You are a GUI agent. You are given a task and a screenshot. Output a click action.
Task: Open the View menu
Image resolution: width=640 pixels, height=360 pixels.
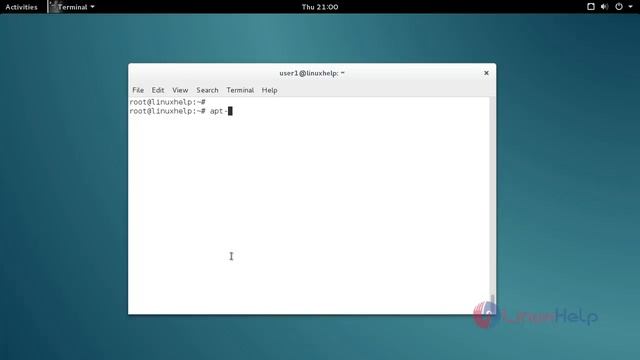pyautogui.click(x=180, y=90)
